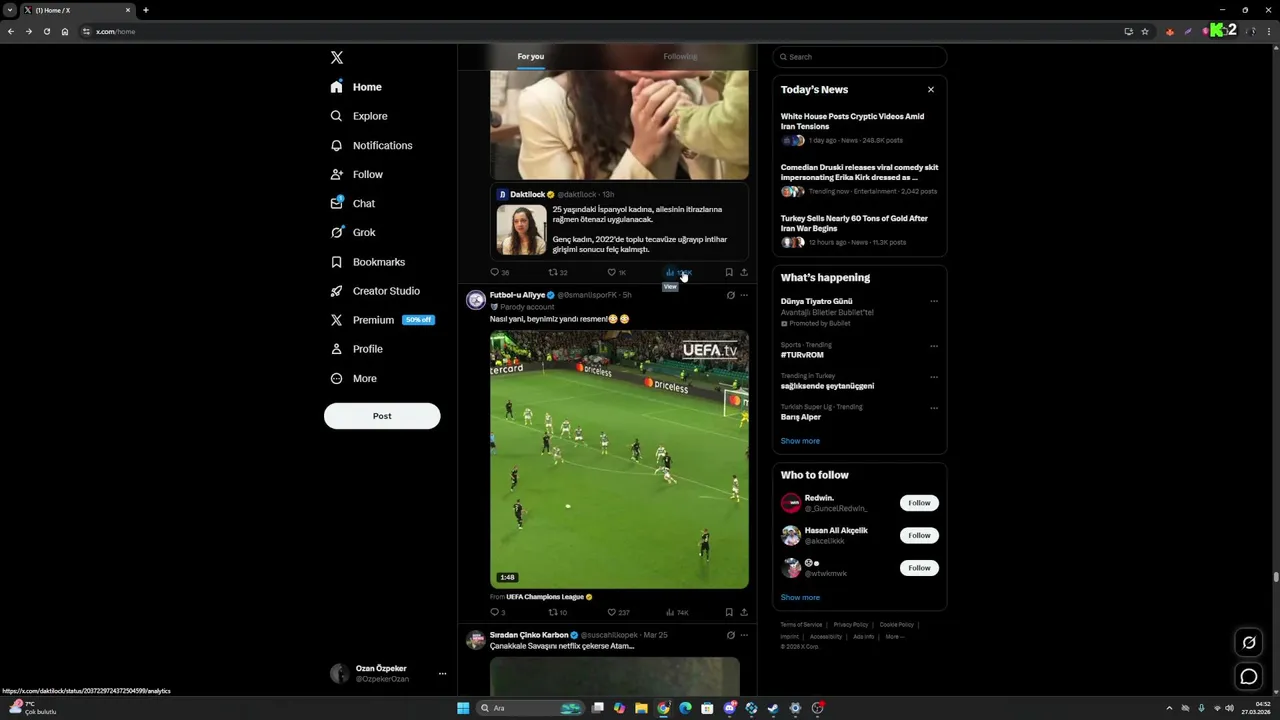Repost the post with 32 reposts

click(x=558, y=272)
